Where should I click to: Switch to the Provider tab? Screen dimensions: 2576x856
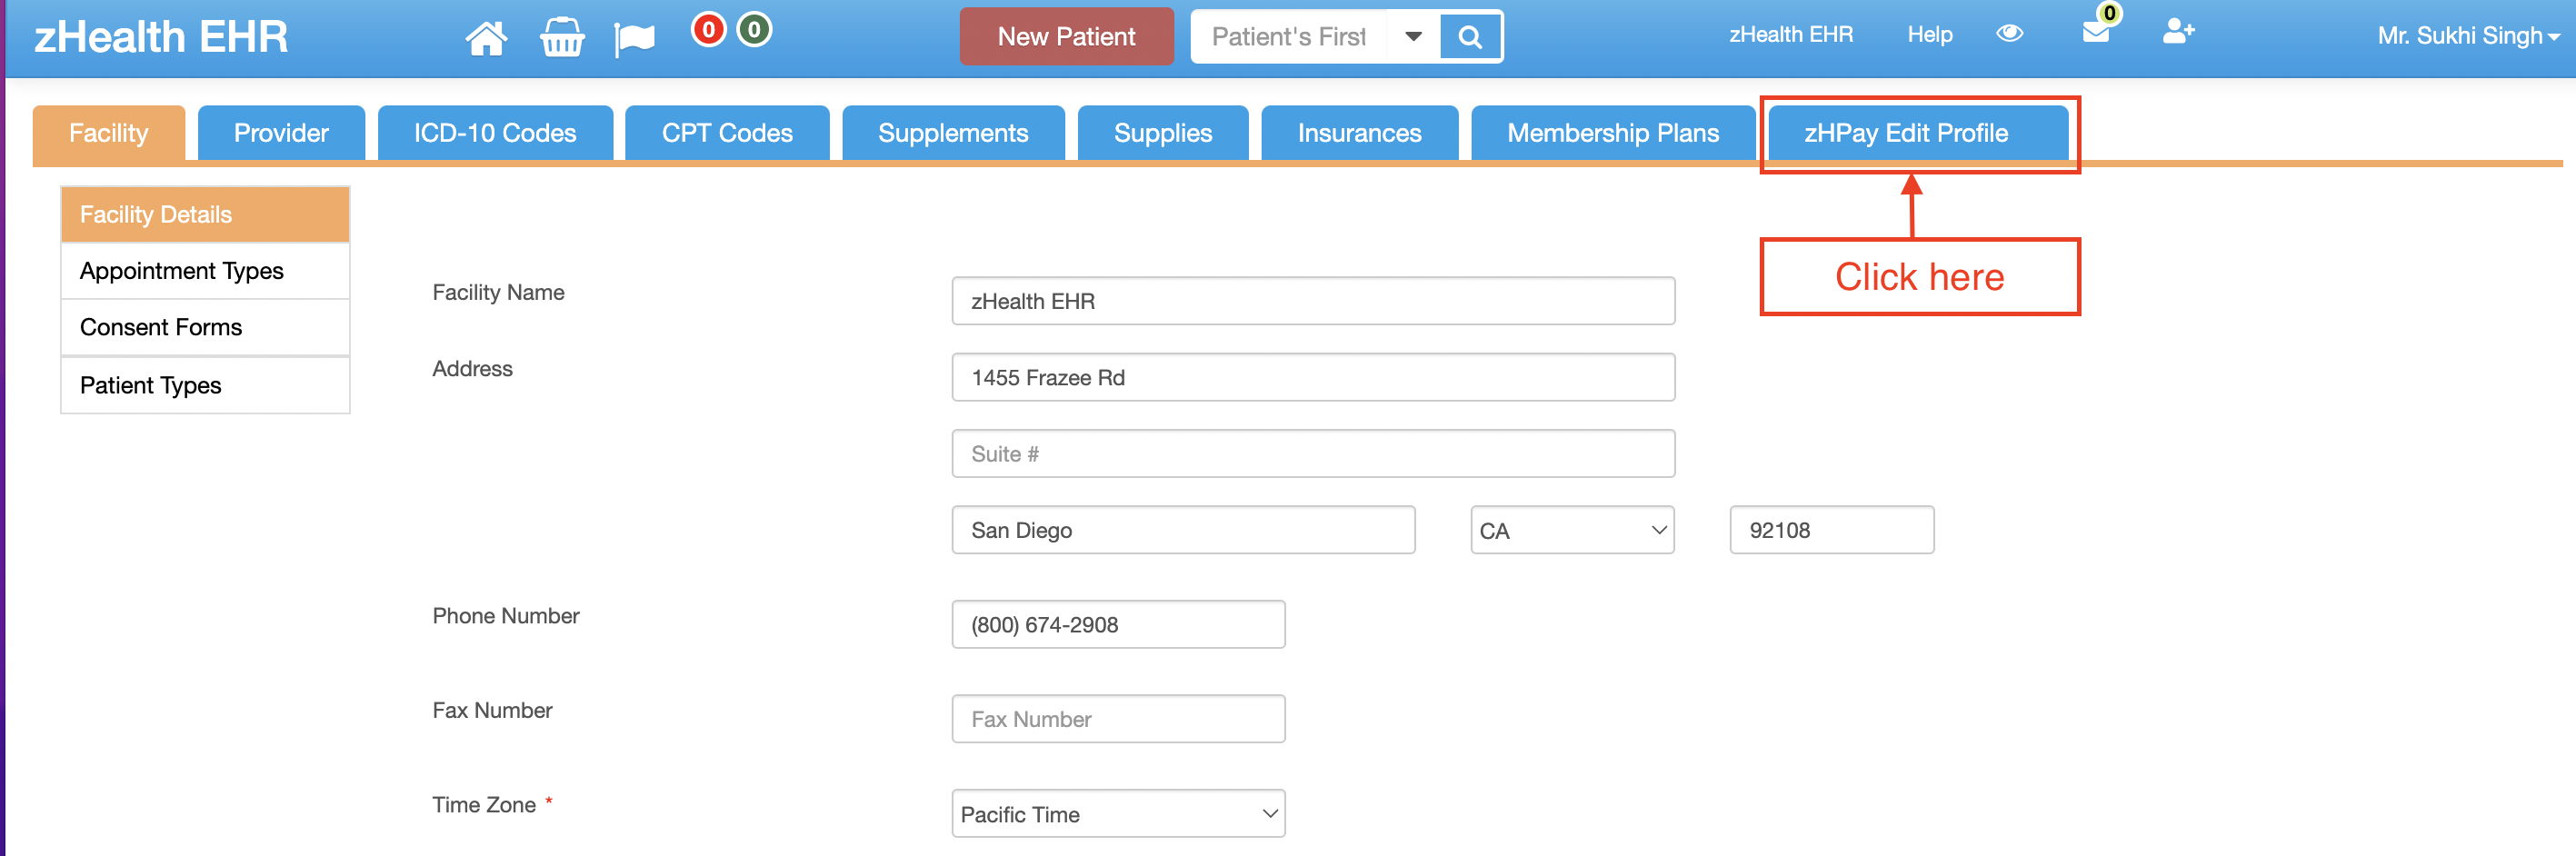pyautogui.click(x=281, y=133)
